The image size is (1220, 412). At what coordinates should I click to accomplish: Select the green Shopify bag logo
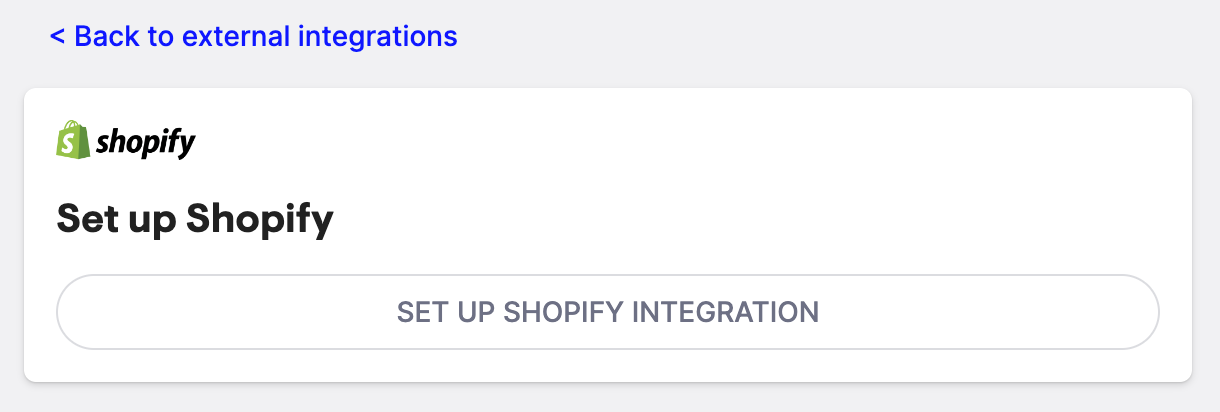pyautogui.click(x=73, y=140)
